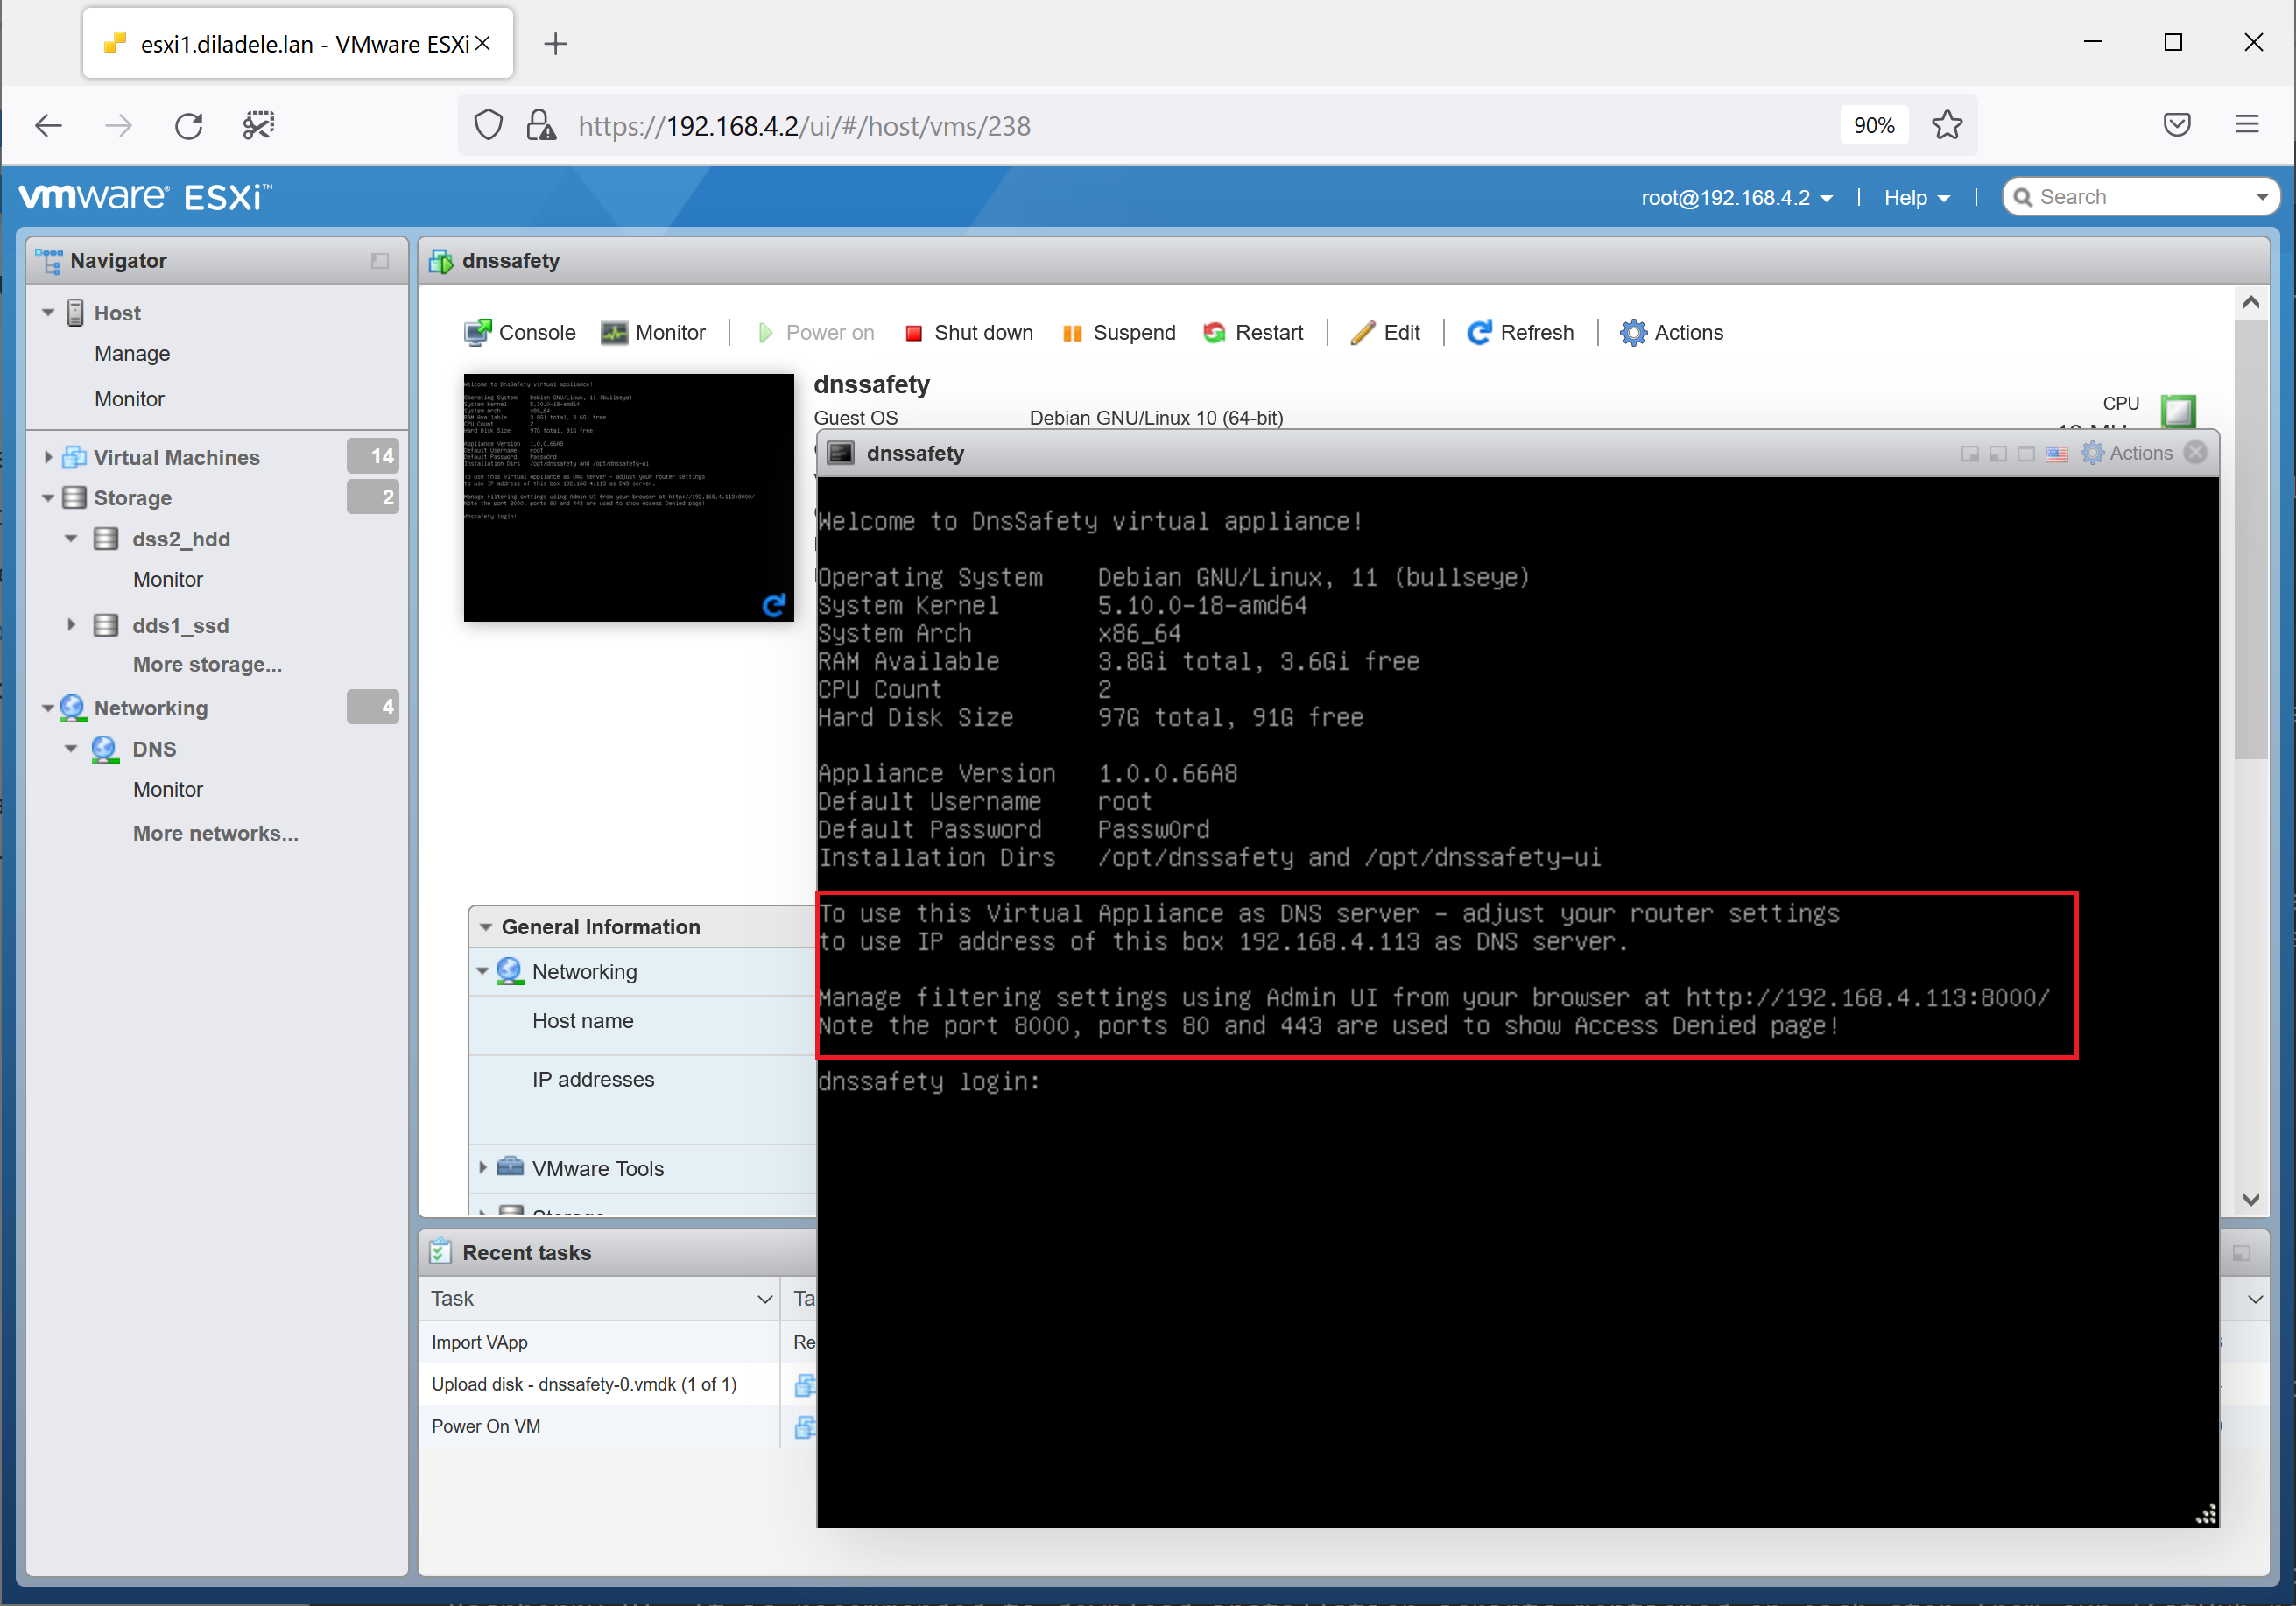Open the console window Actions menu
This screenshot has height=1606, width=2296.
2127,453
